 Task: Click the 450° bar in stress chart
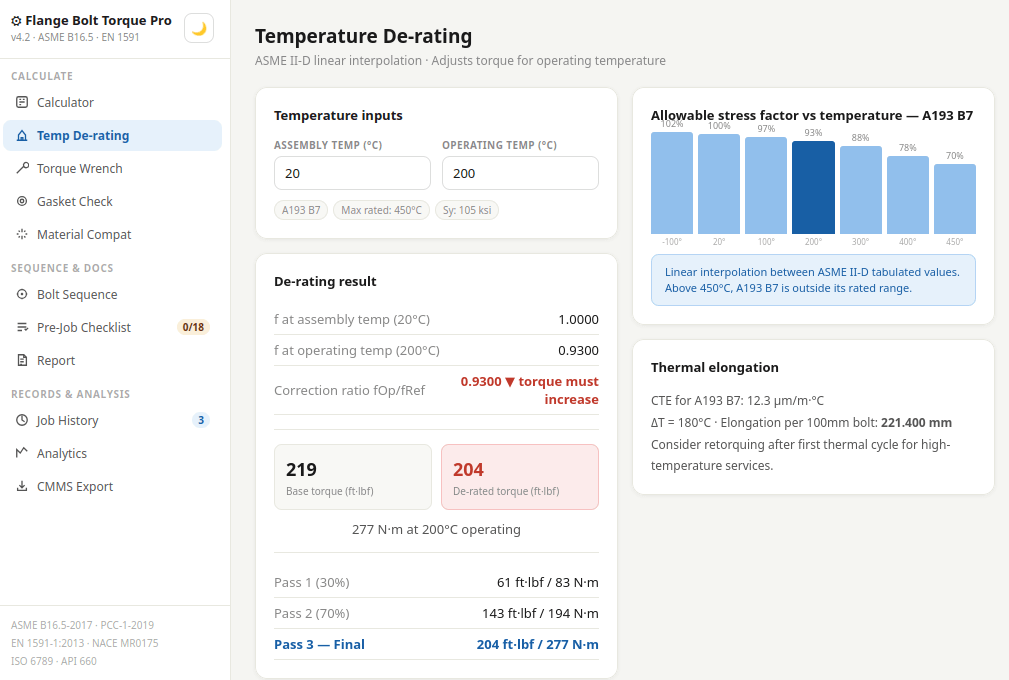pyautogui.click(x=954, y=199)
